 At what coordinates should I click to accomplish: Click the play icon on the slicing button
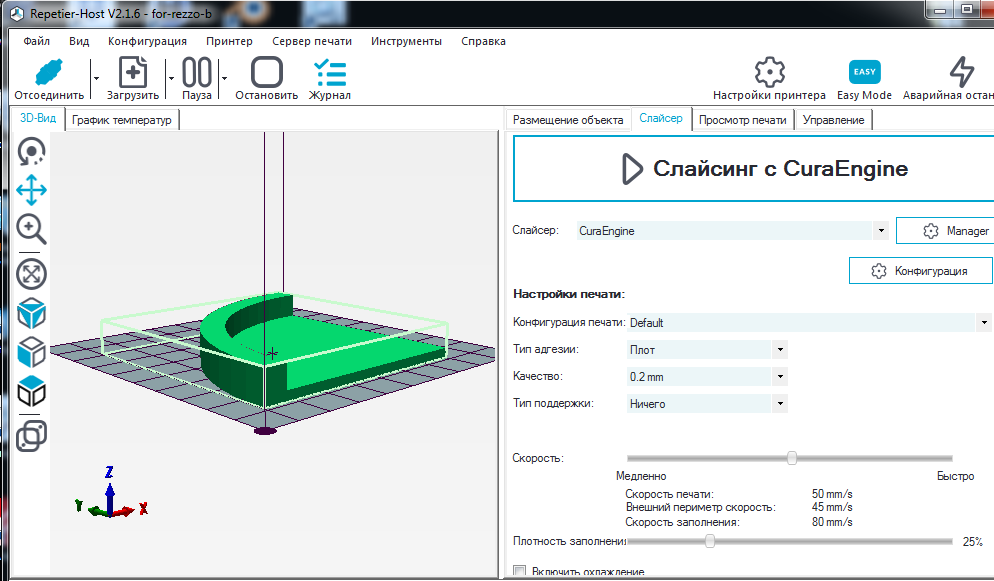(632, 169)
